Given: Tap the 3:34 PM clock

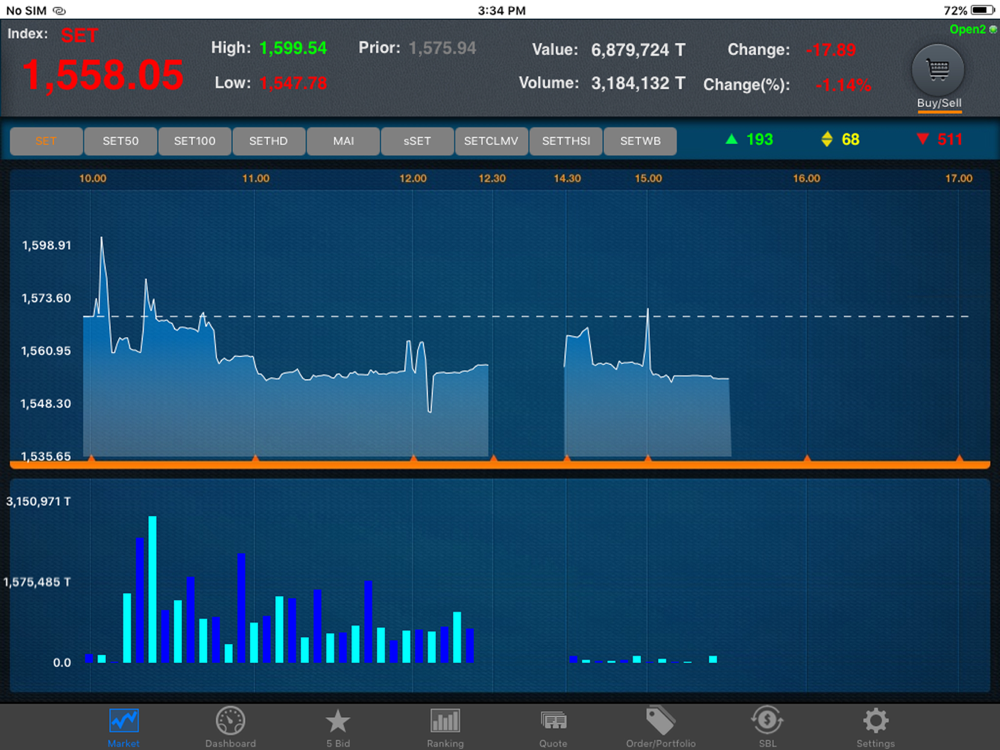Looking at the screenshot, I should pyautogui.click(x=501, y=10).
